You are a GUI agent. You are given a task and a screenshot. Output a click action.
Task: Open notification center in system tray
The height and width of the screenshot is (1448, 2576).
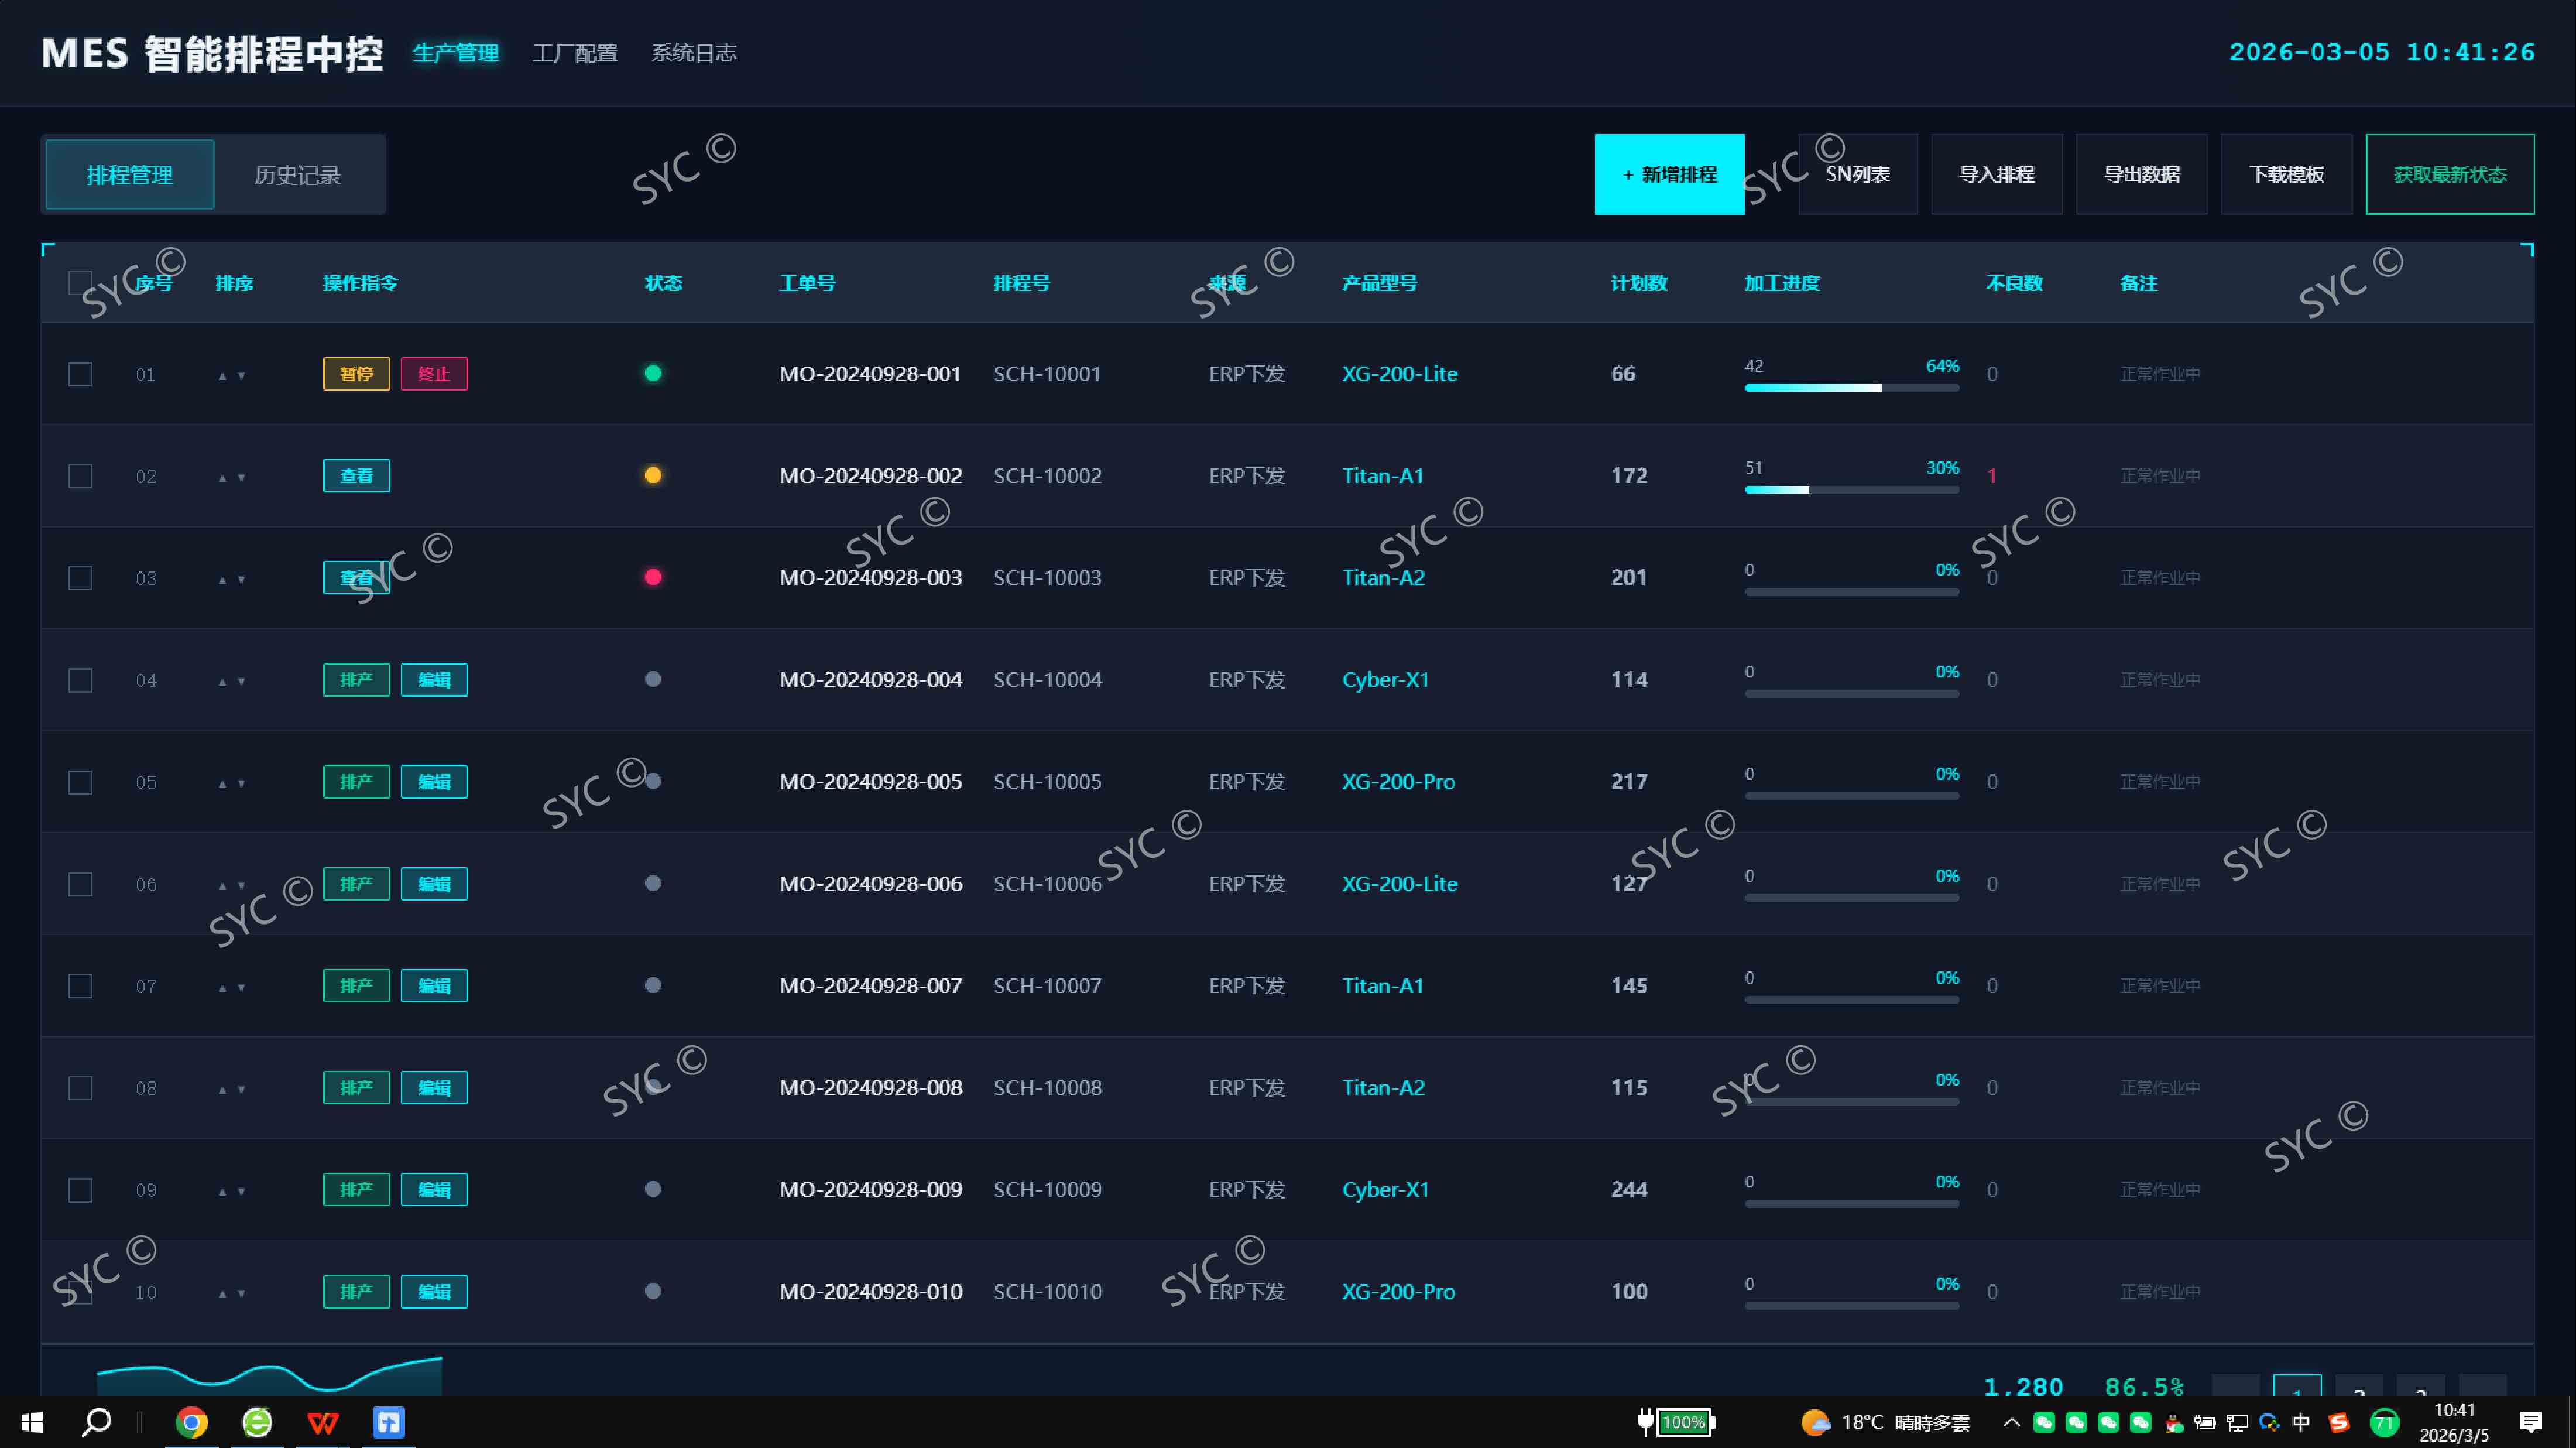click(x=2531, y=1421)
